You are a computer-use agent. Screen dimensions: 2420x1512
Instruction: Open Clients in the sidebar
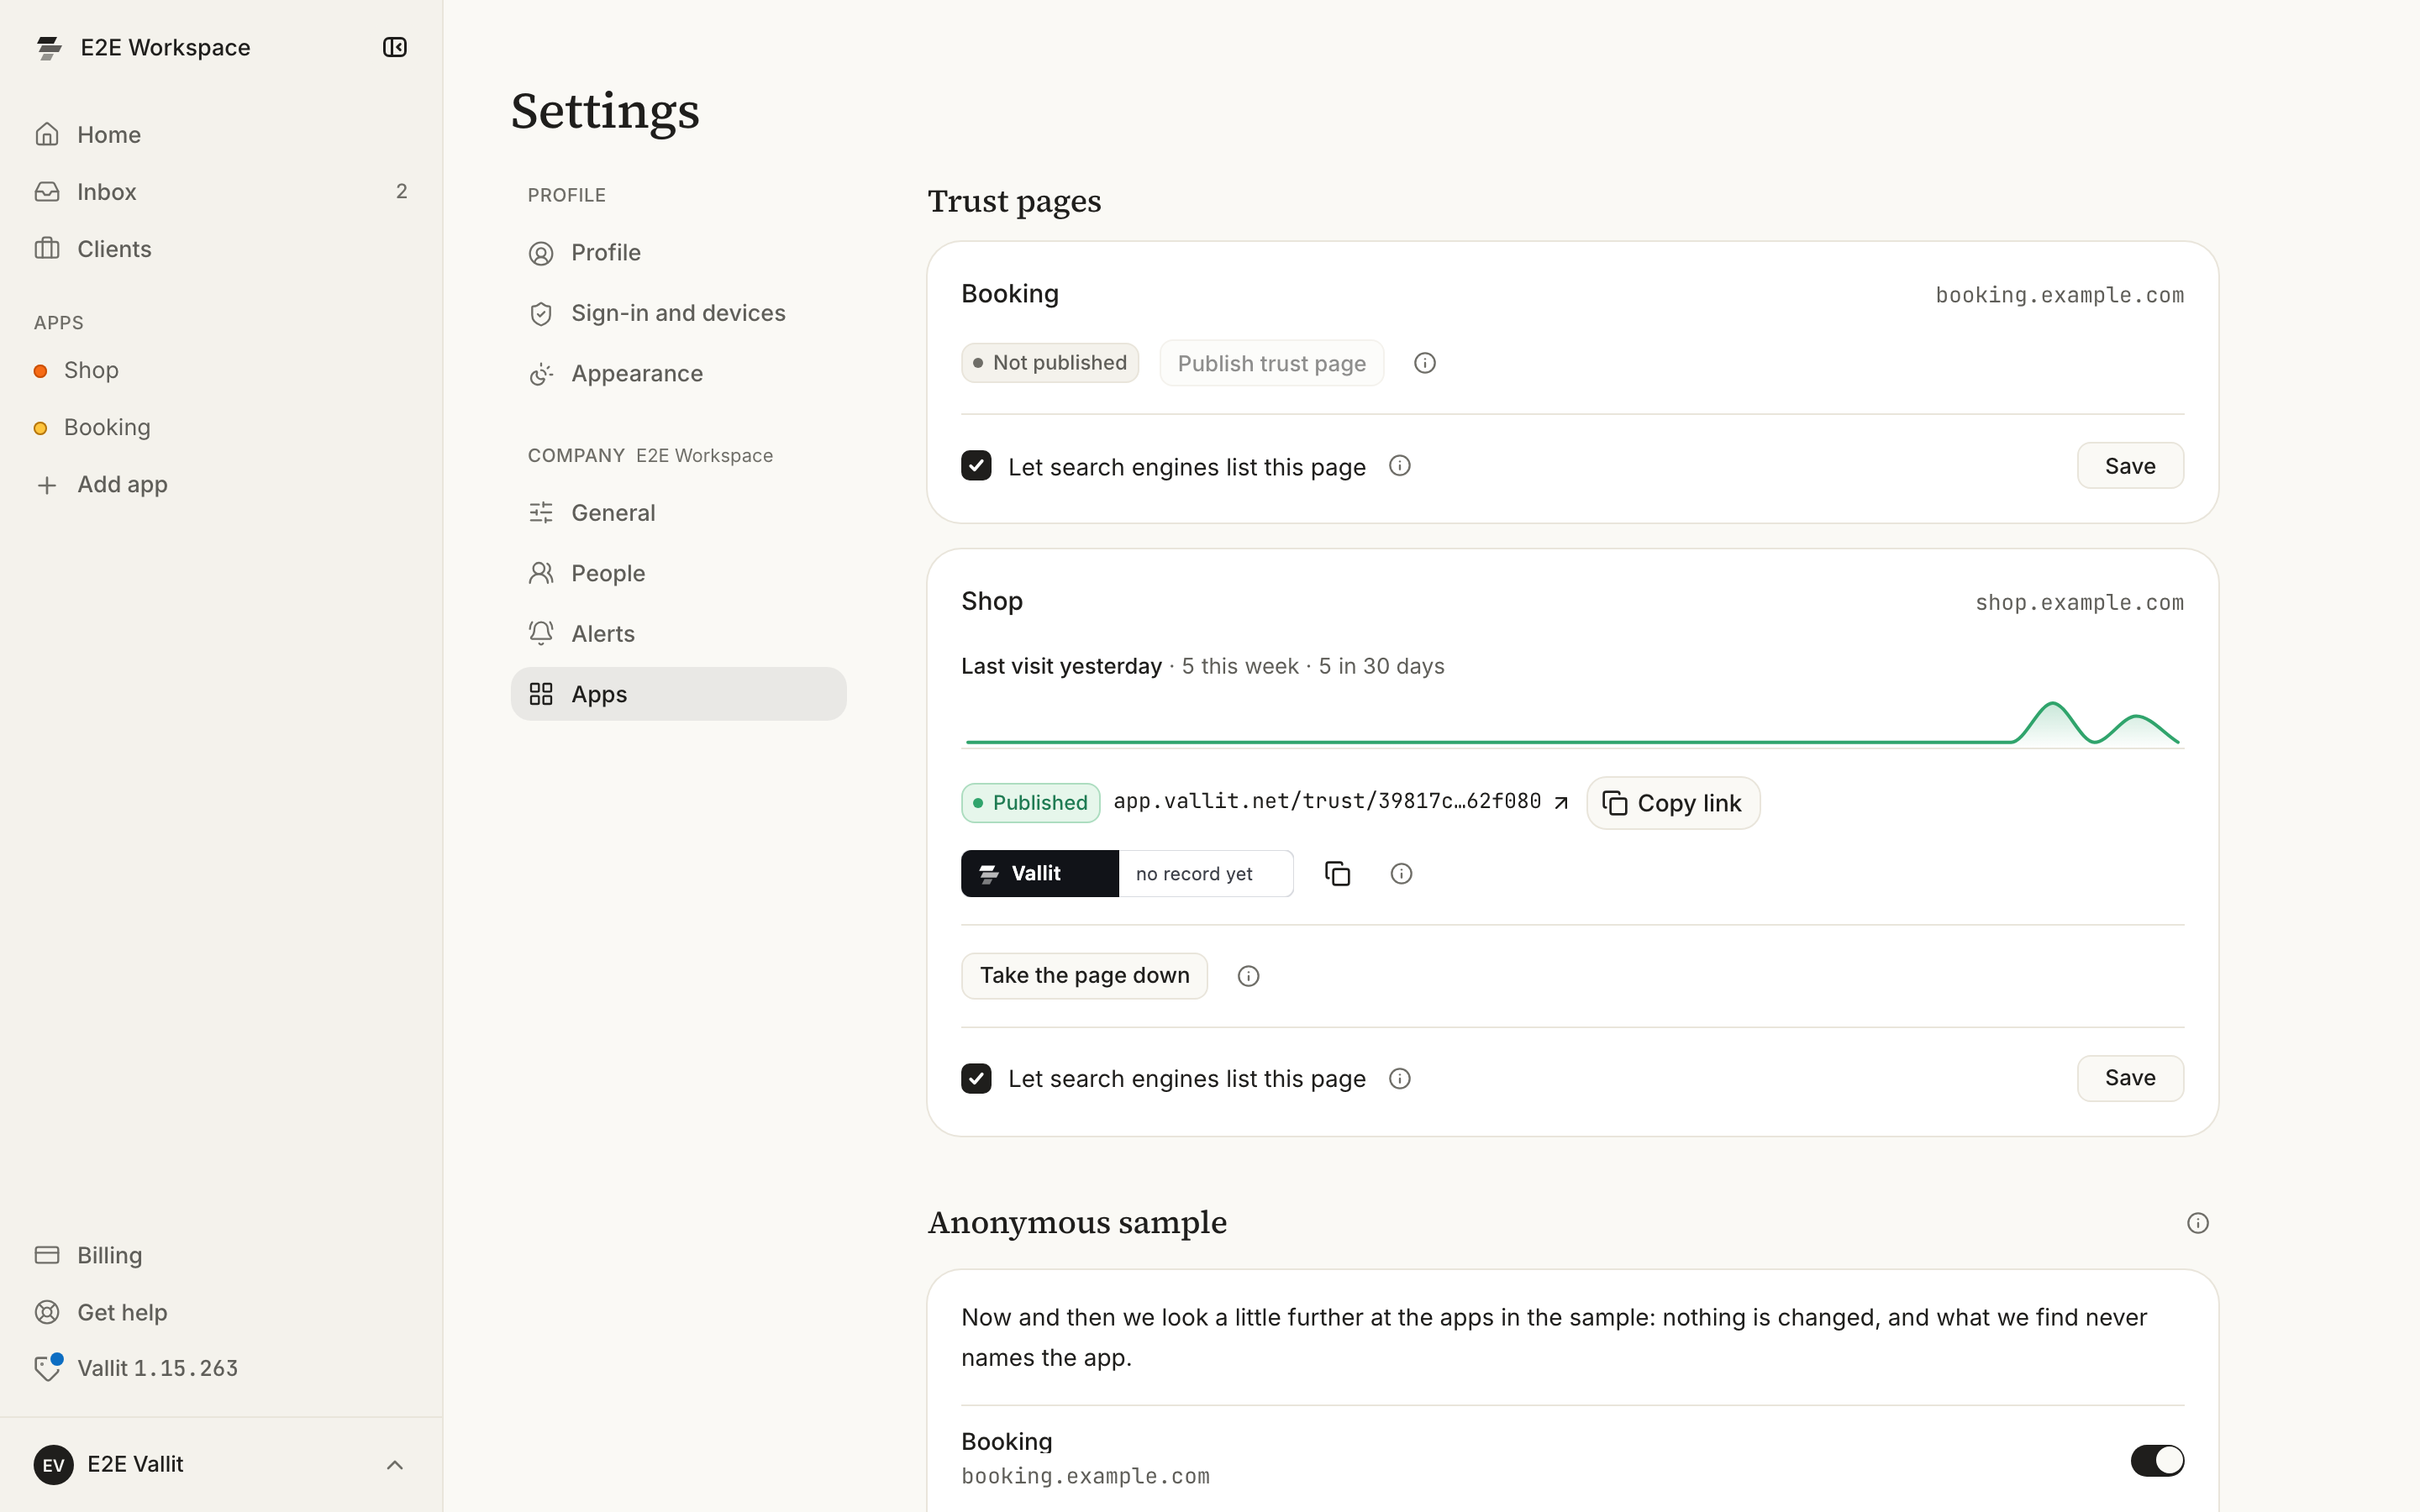pos(221,248)
